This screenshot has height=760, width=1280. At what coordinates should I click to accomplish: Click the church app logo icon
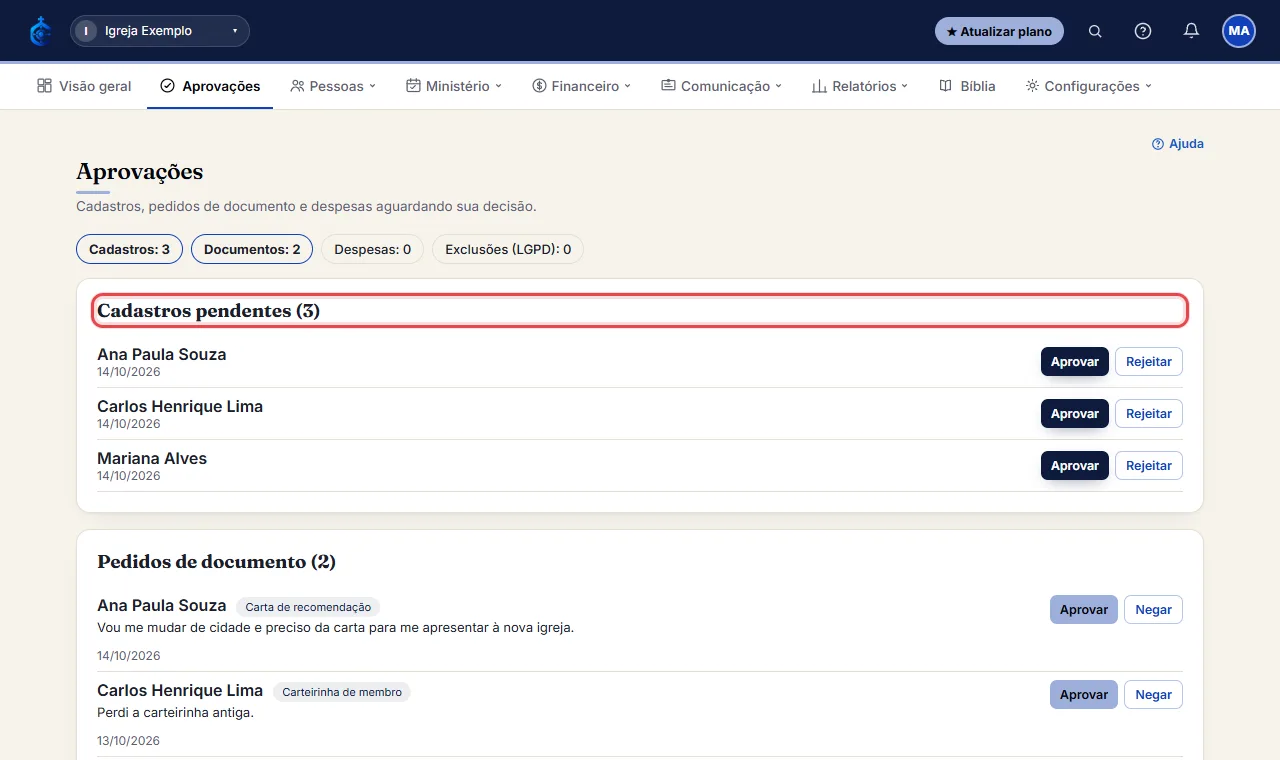tap(40, 31)
